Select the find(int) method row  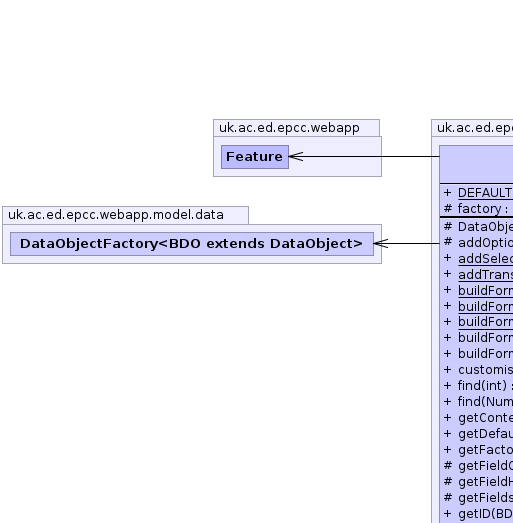pyautogui.click(x=478, y=386)
